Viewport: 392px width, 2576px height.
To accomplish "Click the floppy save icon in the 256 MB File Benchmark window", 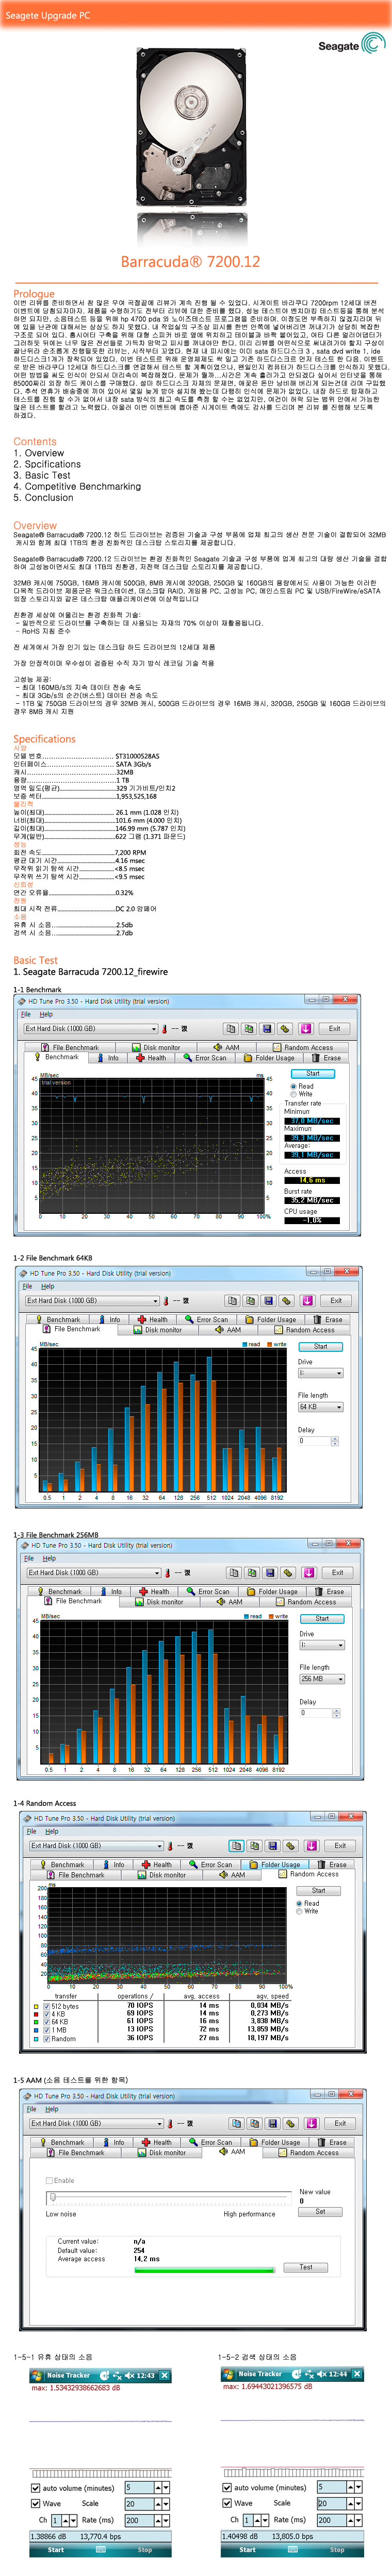I will pyautogui.click(x=271, y=1573).
